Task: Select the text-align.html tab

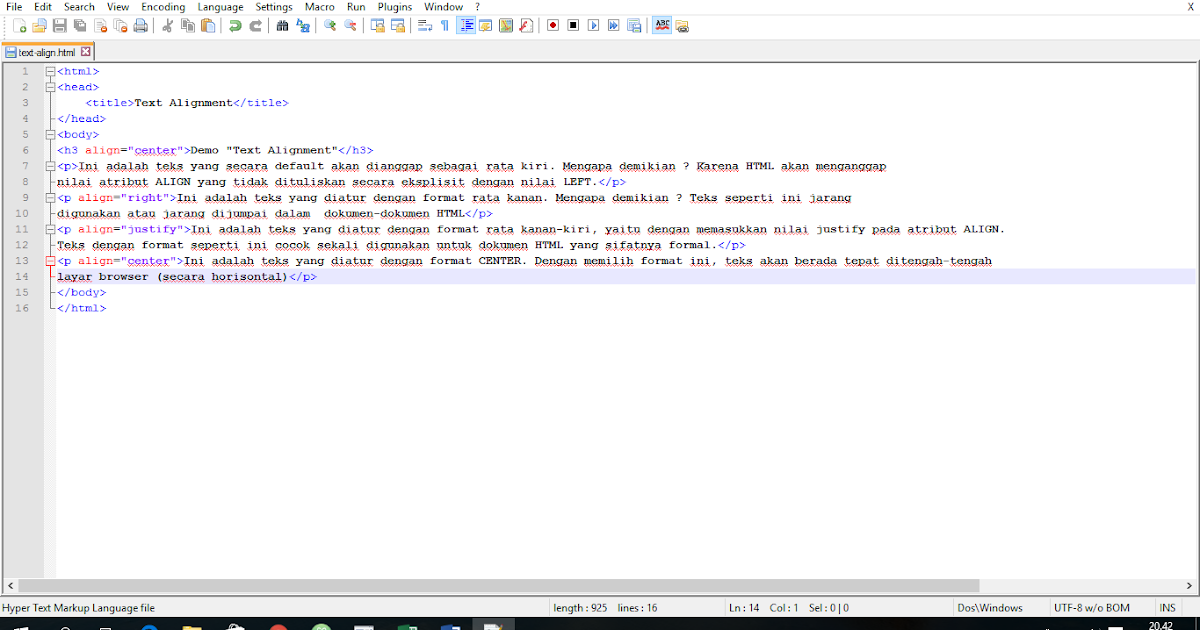Action: (x=47, y=52)
